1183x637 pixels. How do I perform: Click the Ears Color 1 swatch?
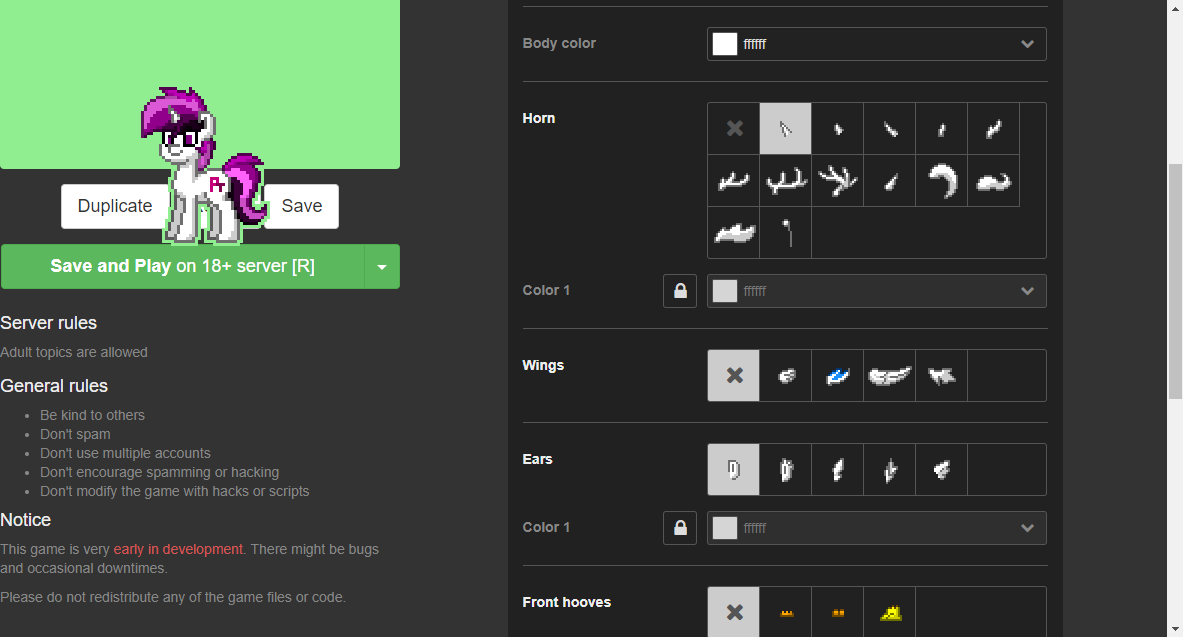pos(724,528)
